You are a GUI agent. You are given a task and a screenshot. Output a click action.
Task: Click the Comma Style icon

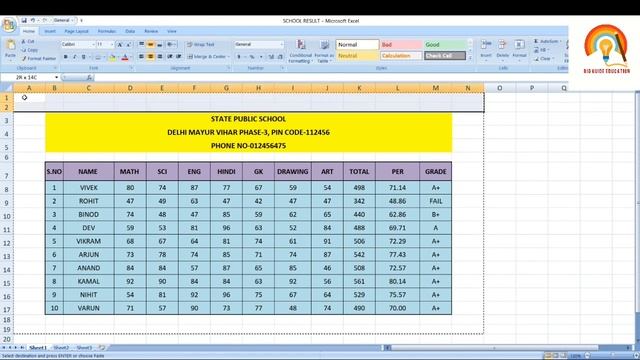261,57
